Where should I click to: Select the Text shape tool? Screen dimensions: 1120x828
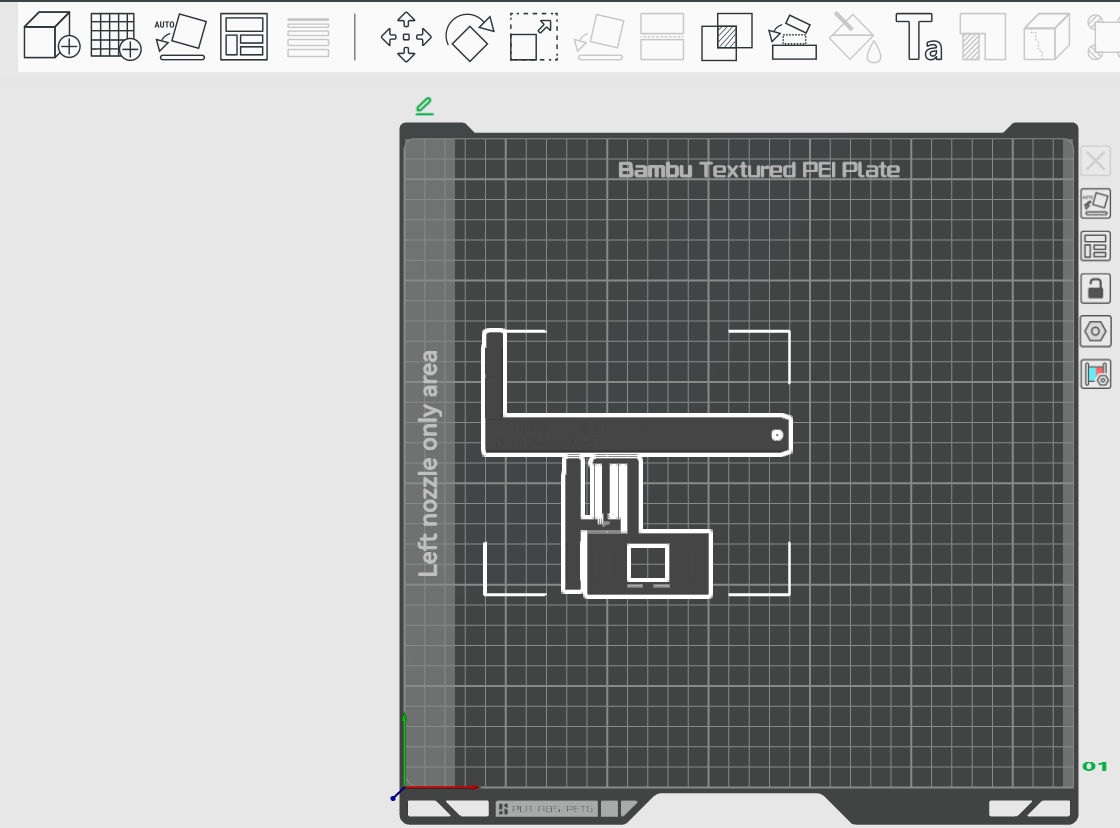pos(919,36)
